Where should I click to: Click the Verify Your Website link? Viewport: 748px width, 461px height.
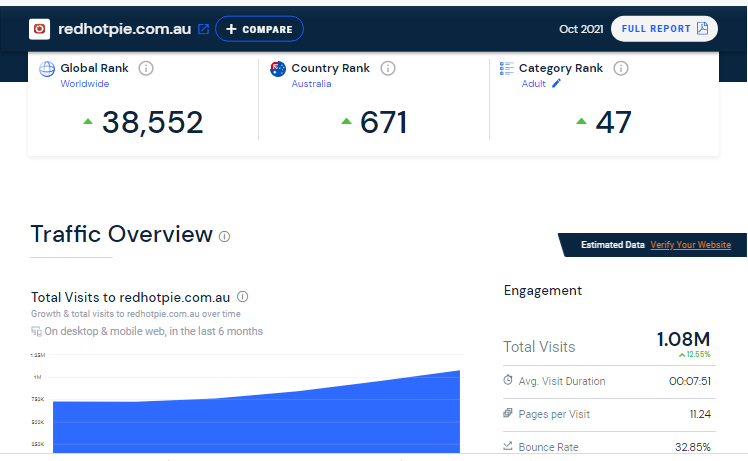point(690,245)
